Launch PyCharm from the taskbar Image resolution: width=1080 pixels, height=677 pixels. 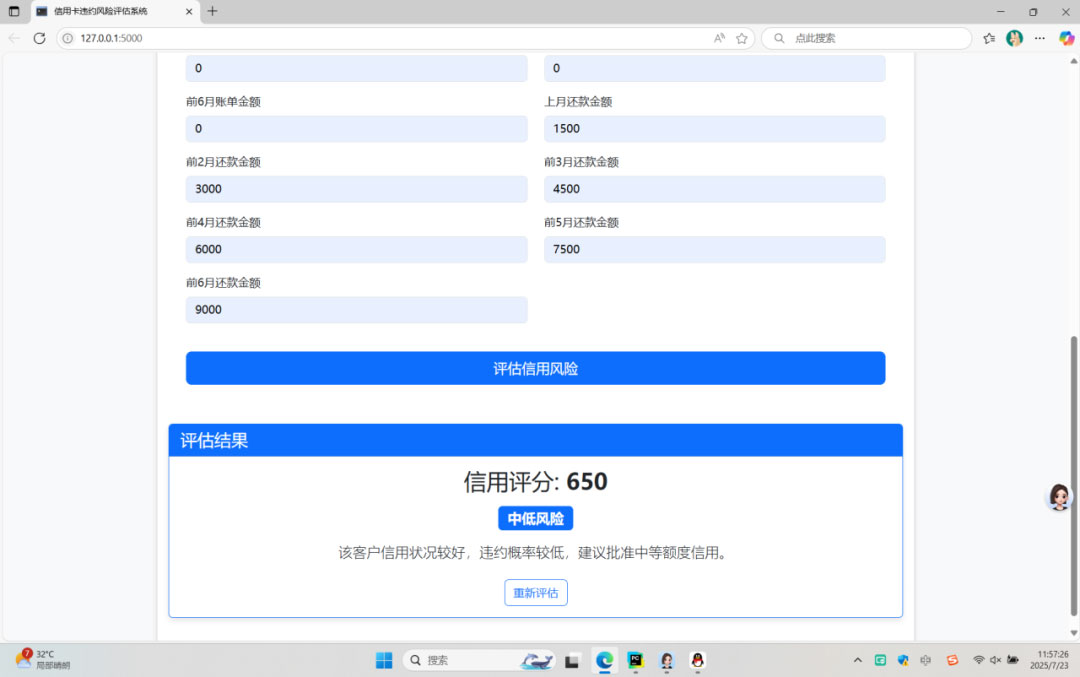[634, 660]
